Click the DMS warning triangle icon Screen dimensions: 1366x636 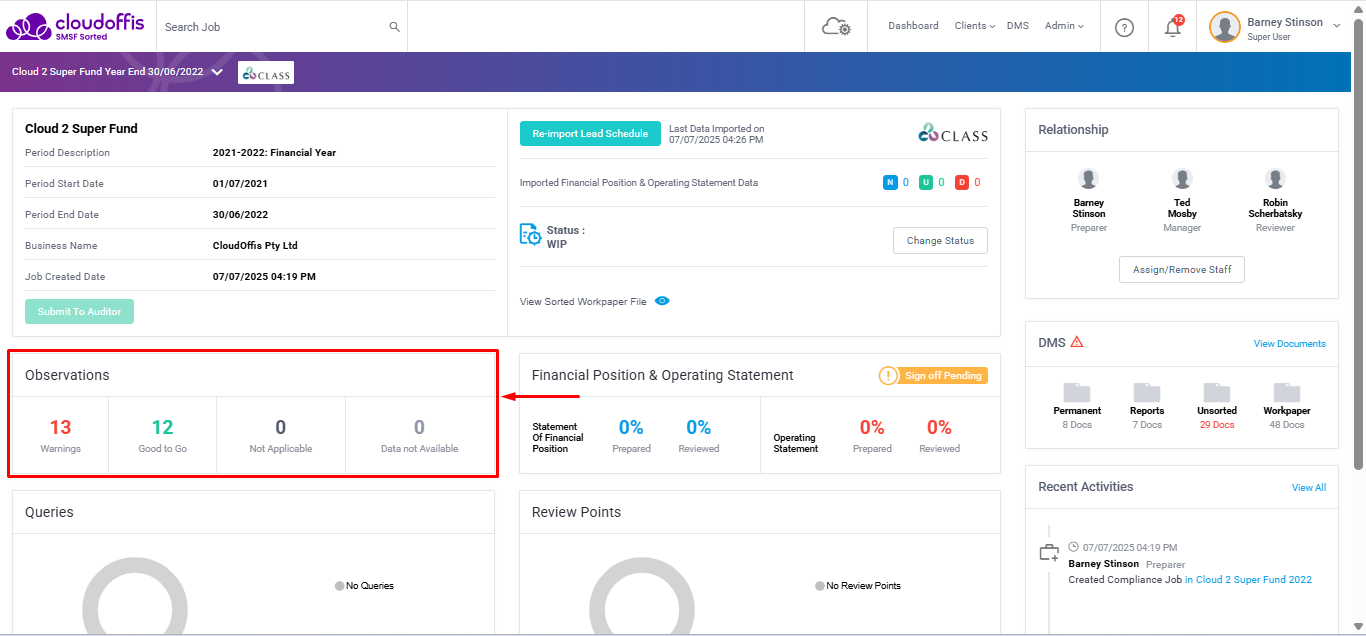pyautogui.click(x=1077, y=342)
